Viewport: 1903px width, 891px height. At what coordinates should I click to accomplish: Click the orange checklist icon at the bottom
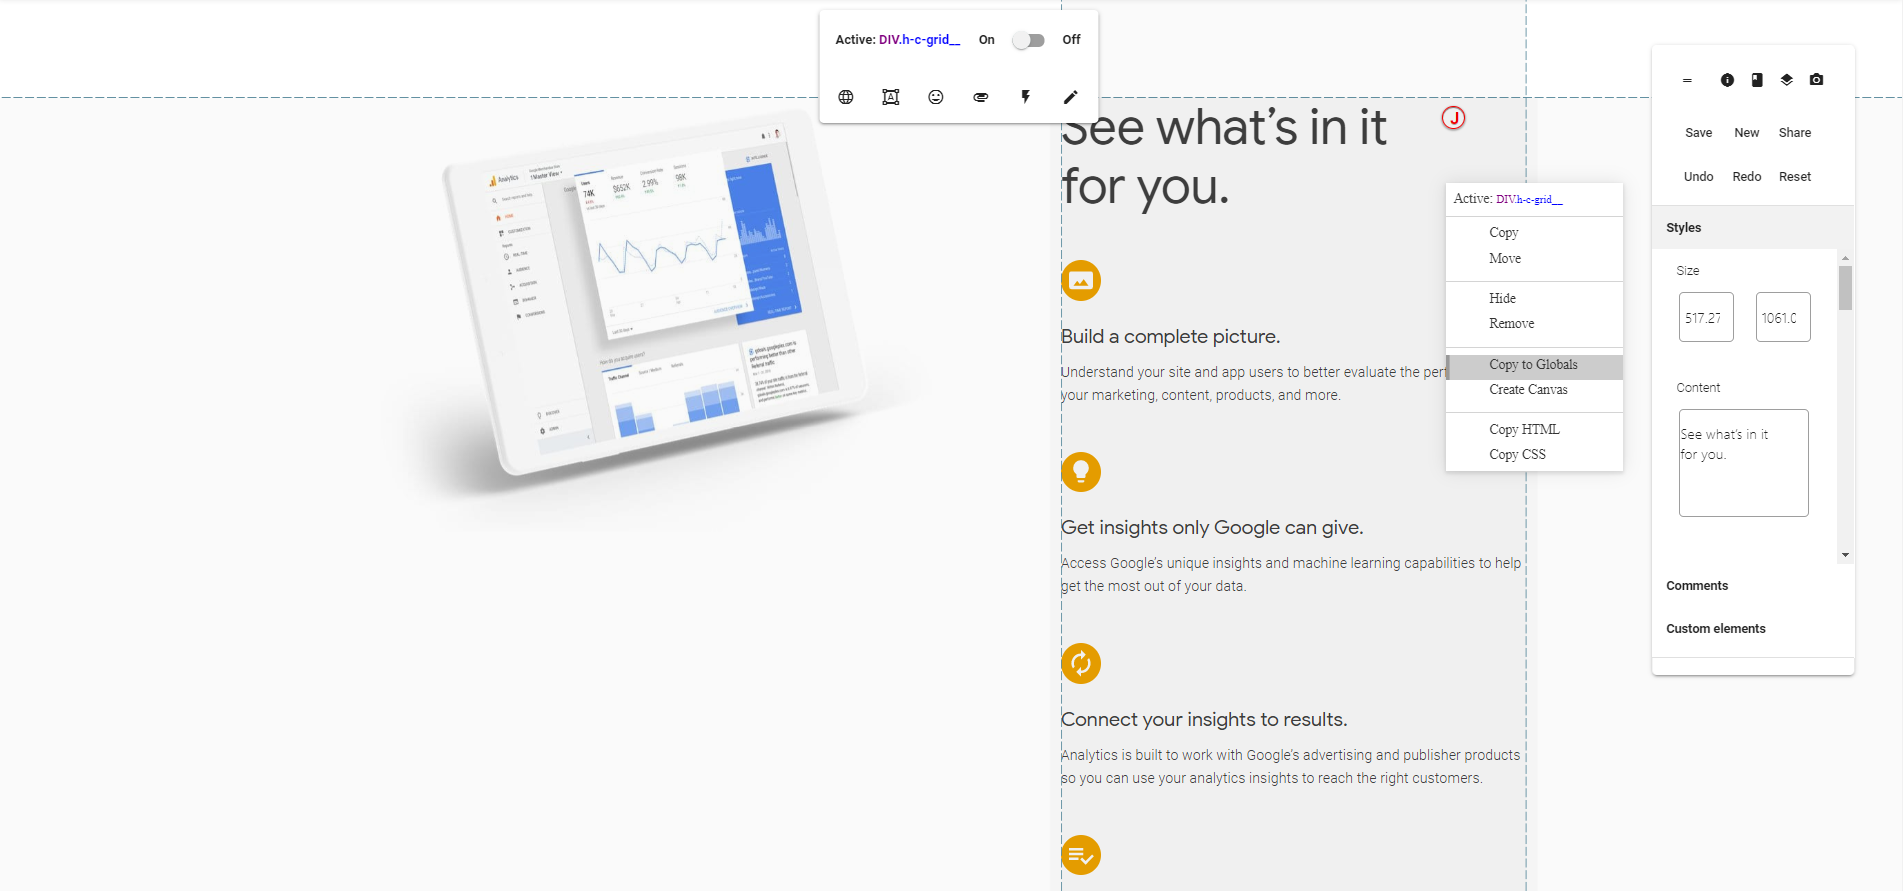pos(1081,855)
